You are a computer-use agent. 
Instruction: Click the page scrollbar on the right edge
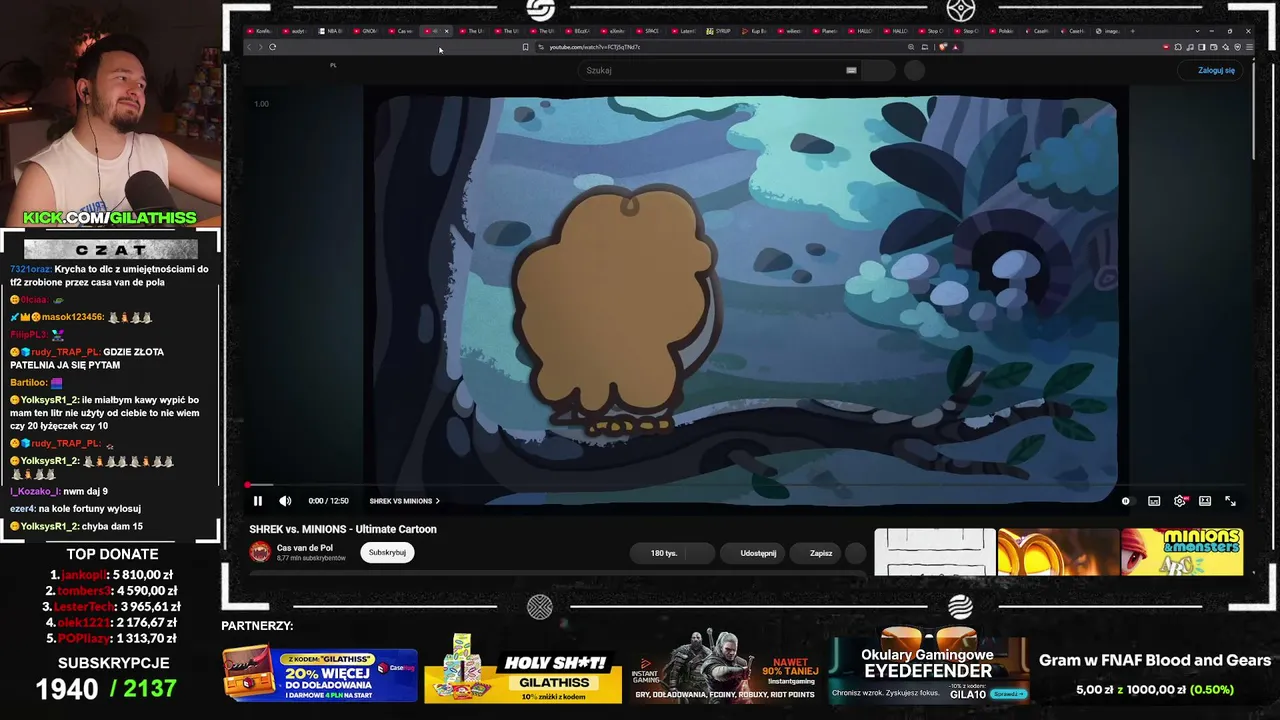pyautogui.click(x=1252, y=110)
